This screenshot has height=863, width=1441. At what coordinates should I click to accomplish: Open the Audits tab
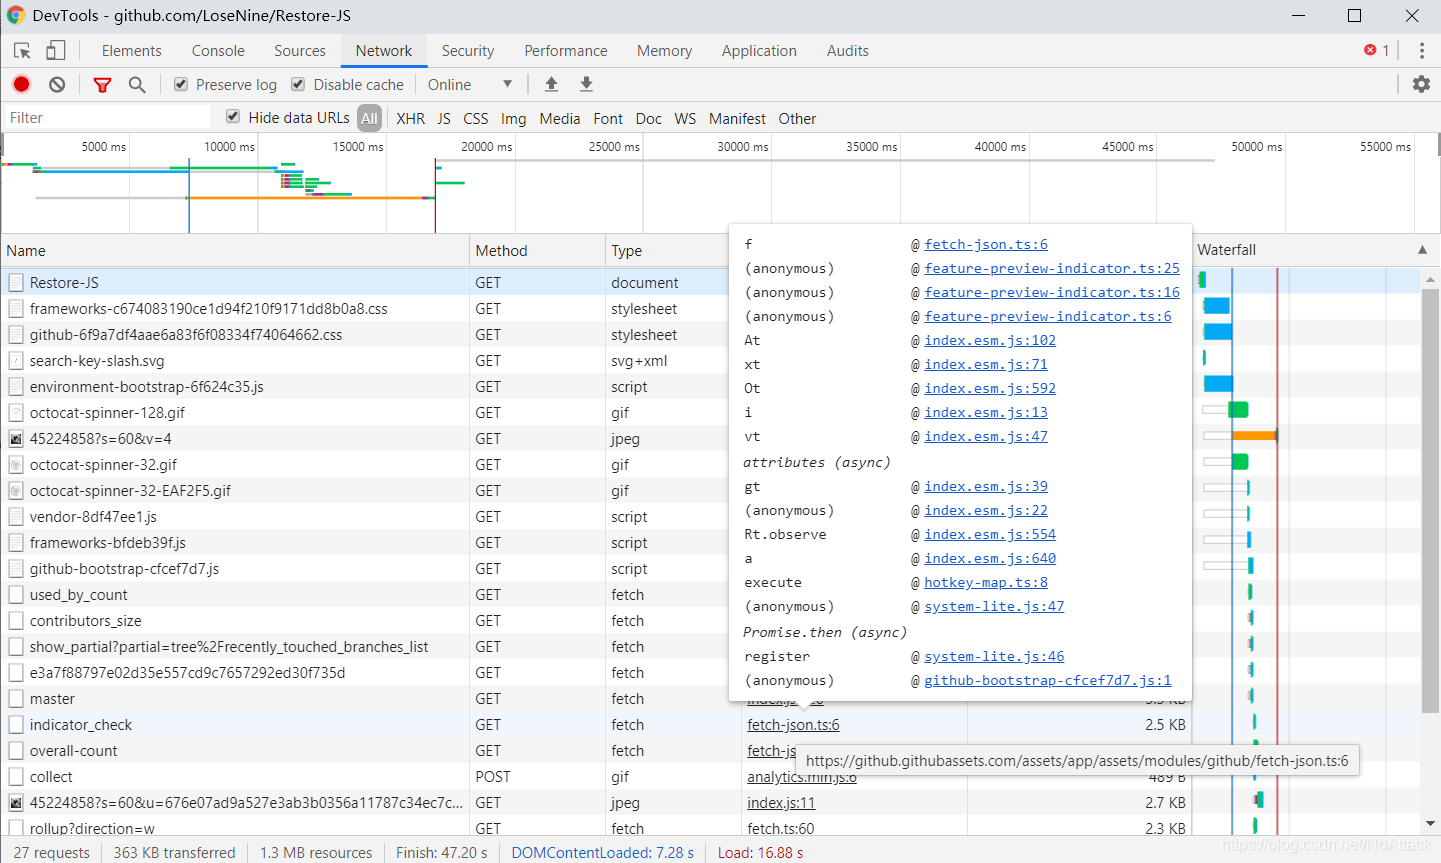pos(848,51)
